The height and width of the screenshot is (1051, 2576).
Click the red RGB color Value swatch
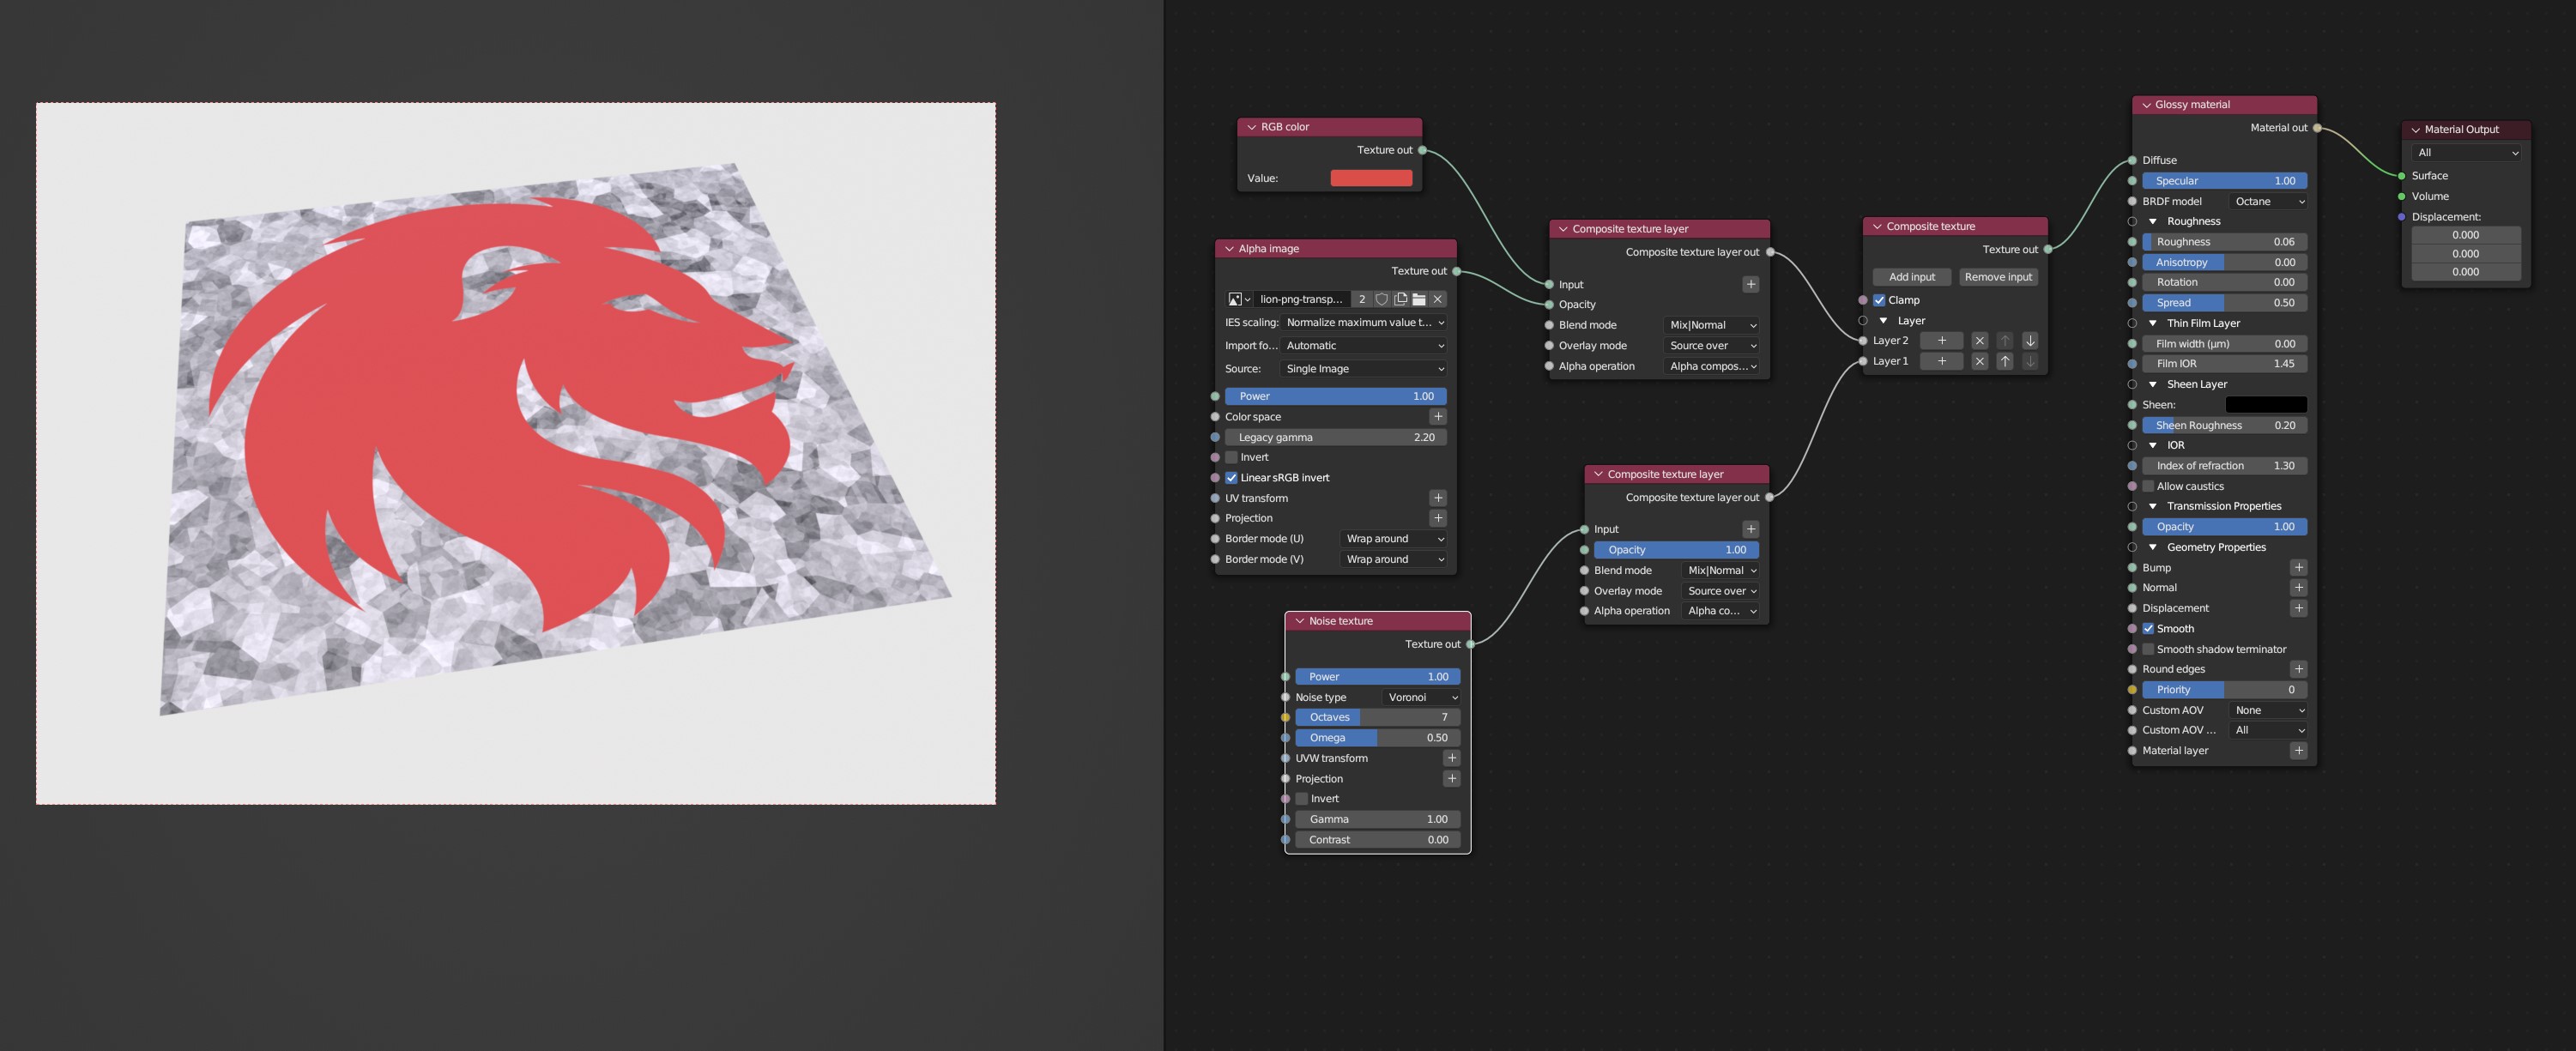(1371, 178)
